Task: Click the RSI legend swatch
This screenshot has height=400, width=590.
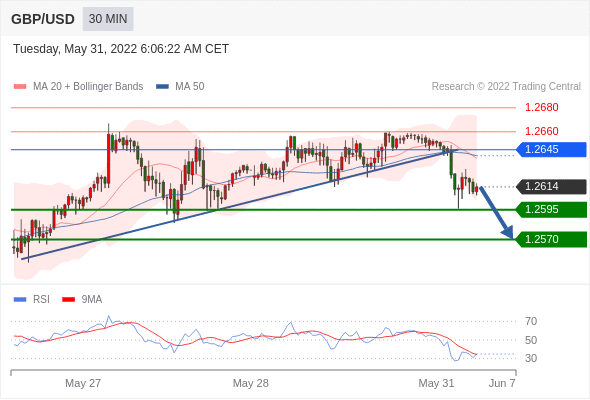Action: tap(20, 300)
